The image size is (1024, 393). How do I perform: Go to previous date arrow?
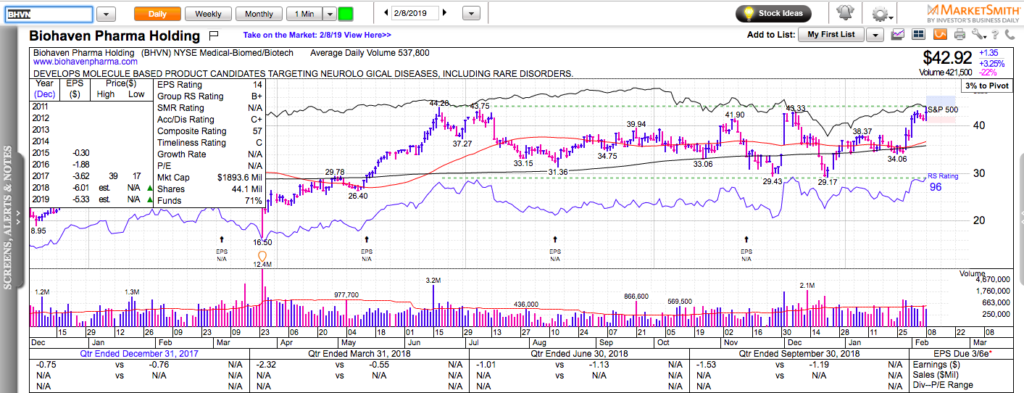coord(386,12)
